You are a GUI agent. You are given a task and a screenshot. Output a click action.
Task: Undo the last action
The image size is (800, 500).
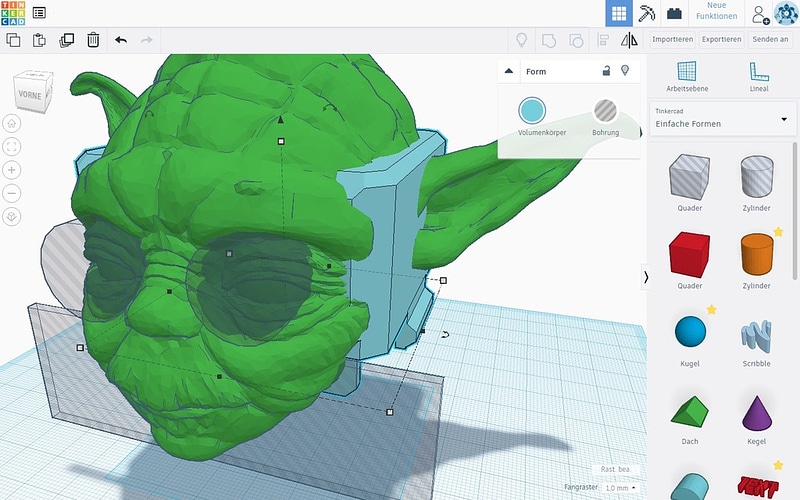point(121,40)
